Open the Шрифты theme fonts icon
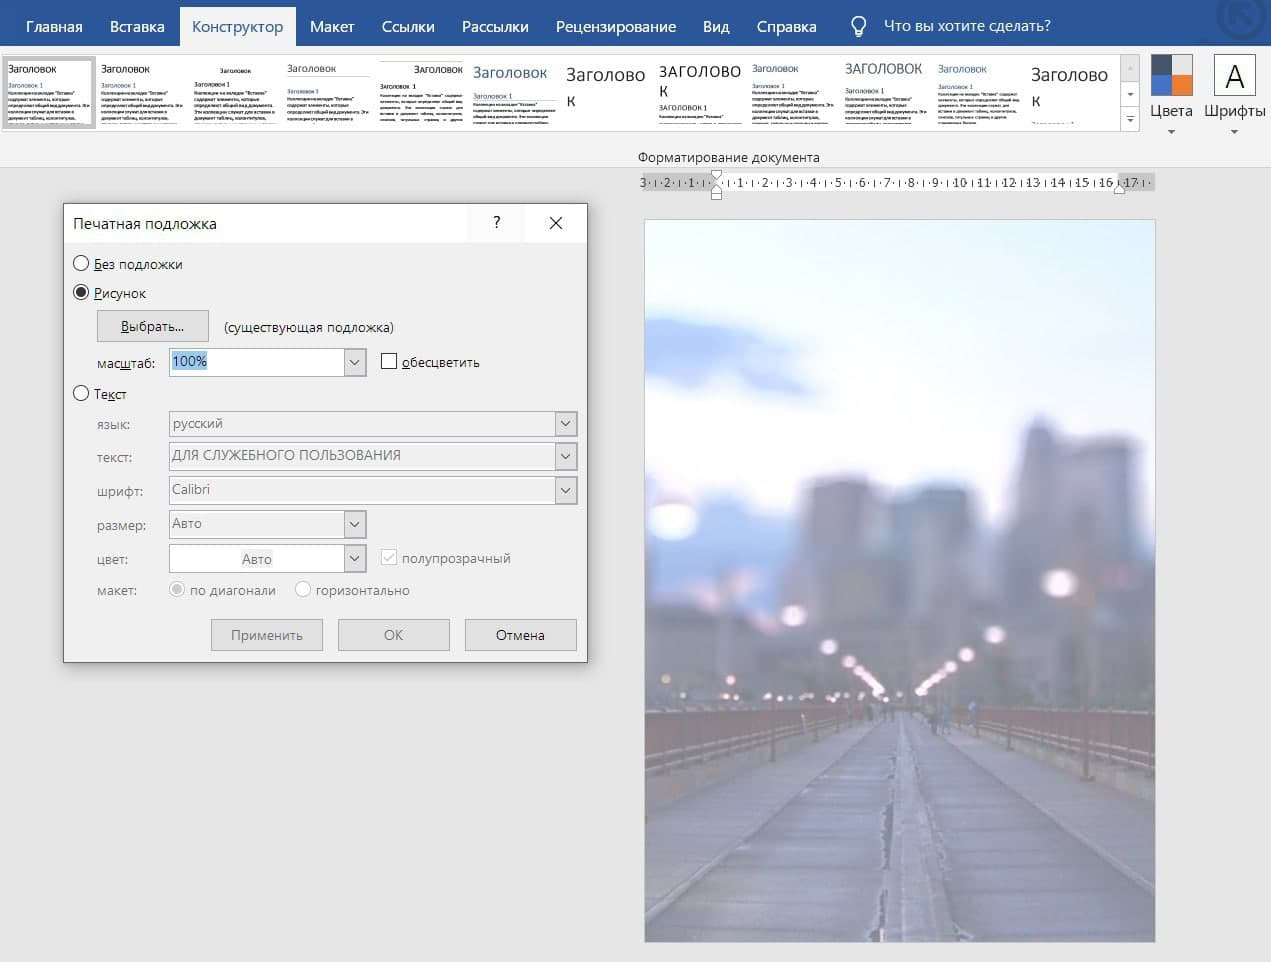 tap(1234, 77)
